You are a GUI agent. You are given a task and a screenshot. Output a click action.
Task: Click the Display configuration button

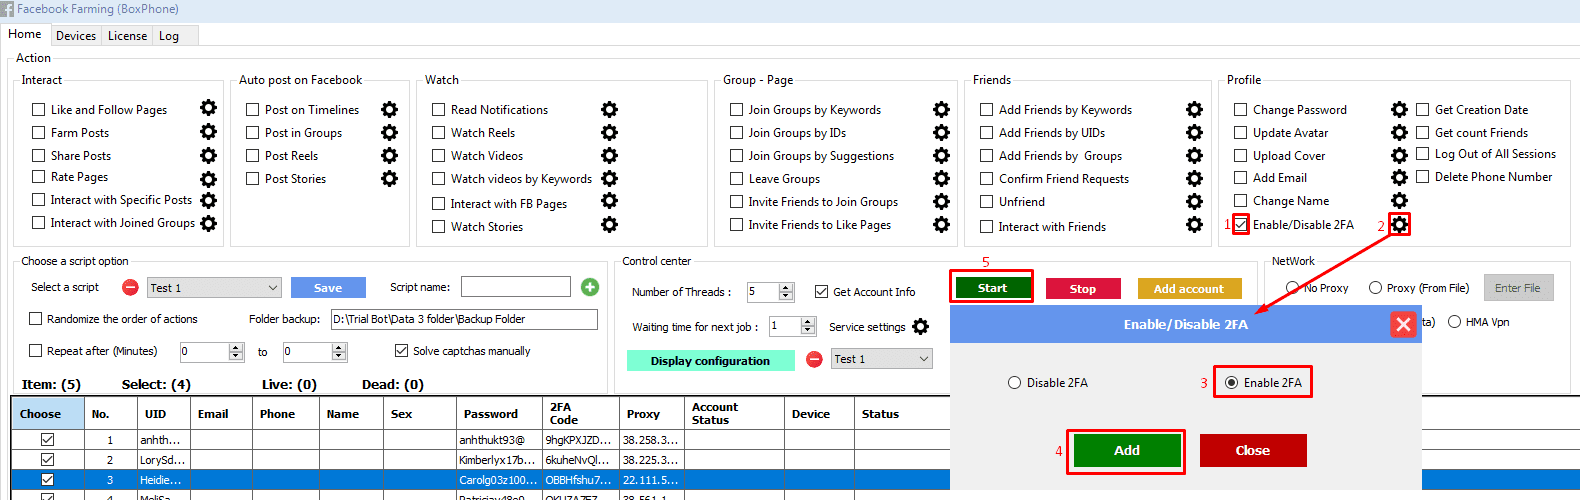click(711, 361)
